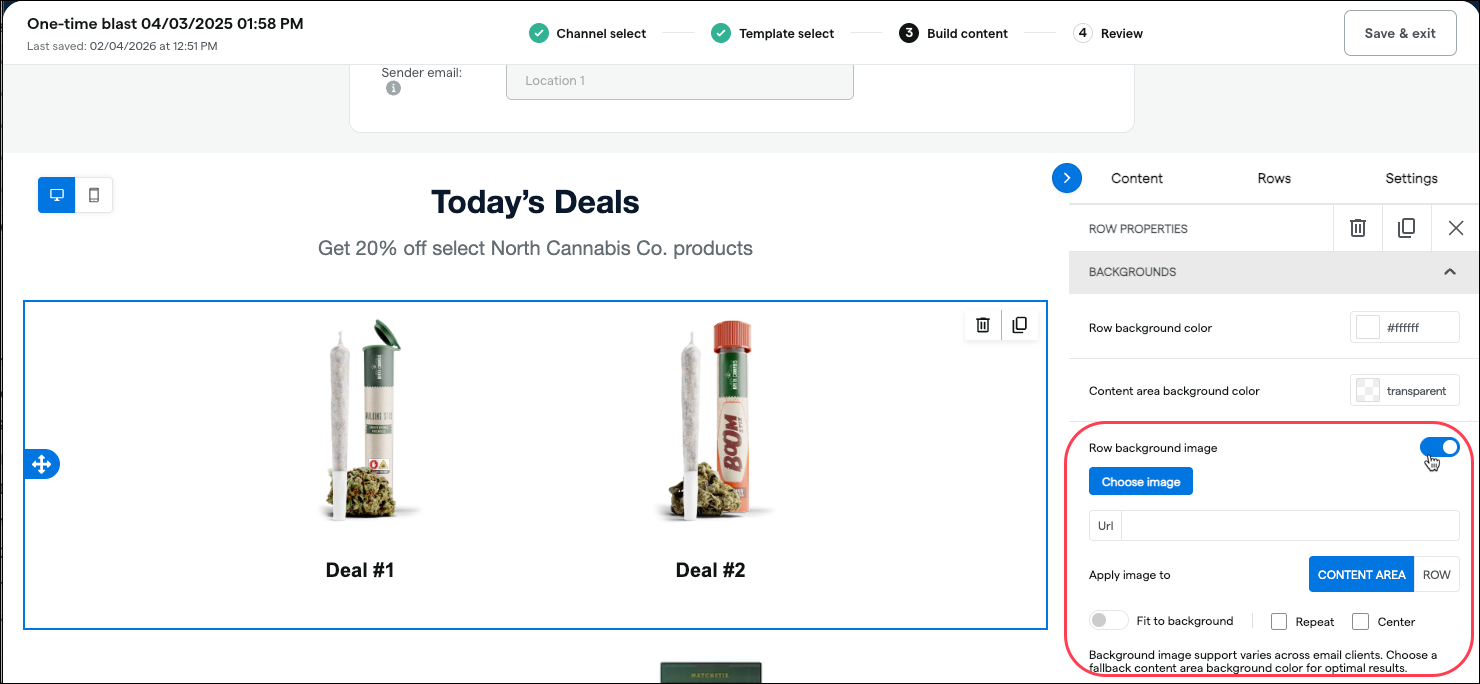The image size is (1480, 684).
Task: Click the sender email info icon
Action: tap(394, 89)
